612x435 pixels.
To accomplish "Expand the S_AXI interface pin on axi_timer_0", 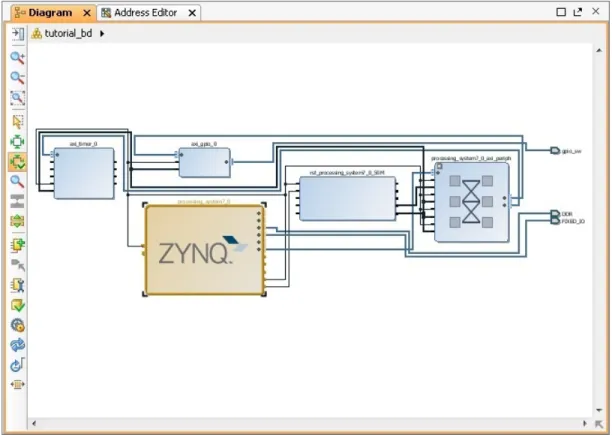I will [x=52, y=154].
